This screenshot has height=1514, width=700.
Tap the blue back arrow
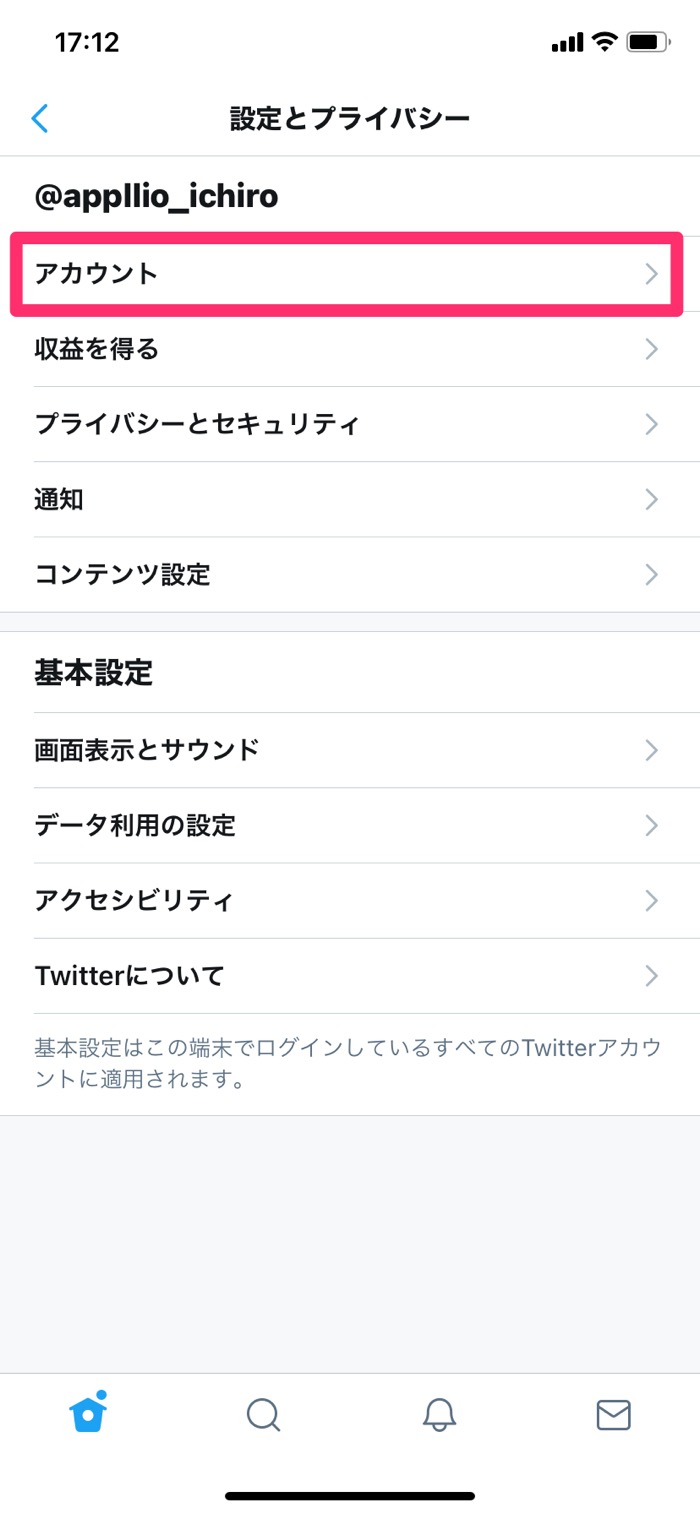pyautogui.click(x=38, y=117)
